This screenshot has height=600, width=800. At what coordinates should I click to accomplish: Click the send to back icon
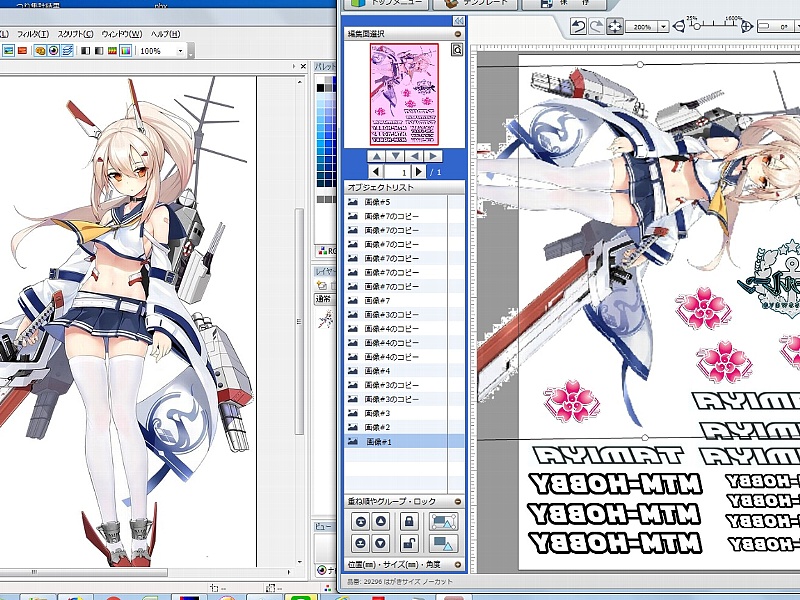pos(361,543)
